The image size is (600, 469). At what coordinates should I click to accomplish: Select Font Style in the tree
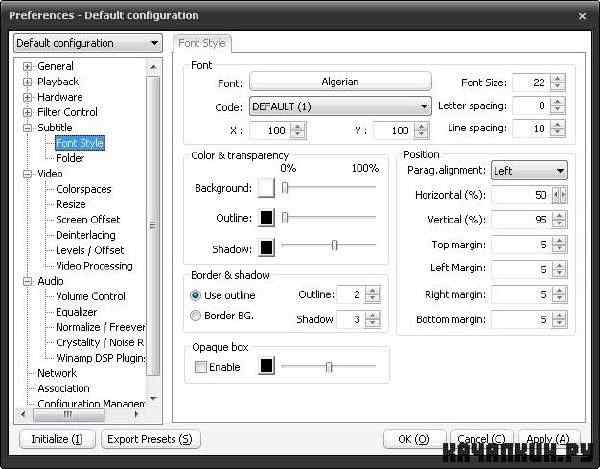80,143
